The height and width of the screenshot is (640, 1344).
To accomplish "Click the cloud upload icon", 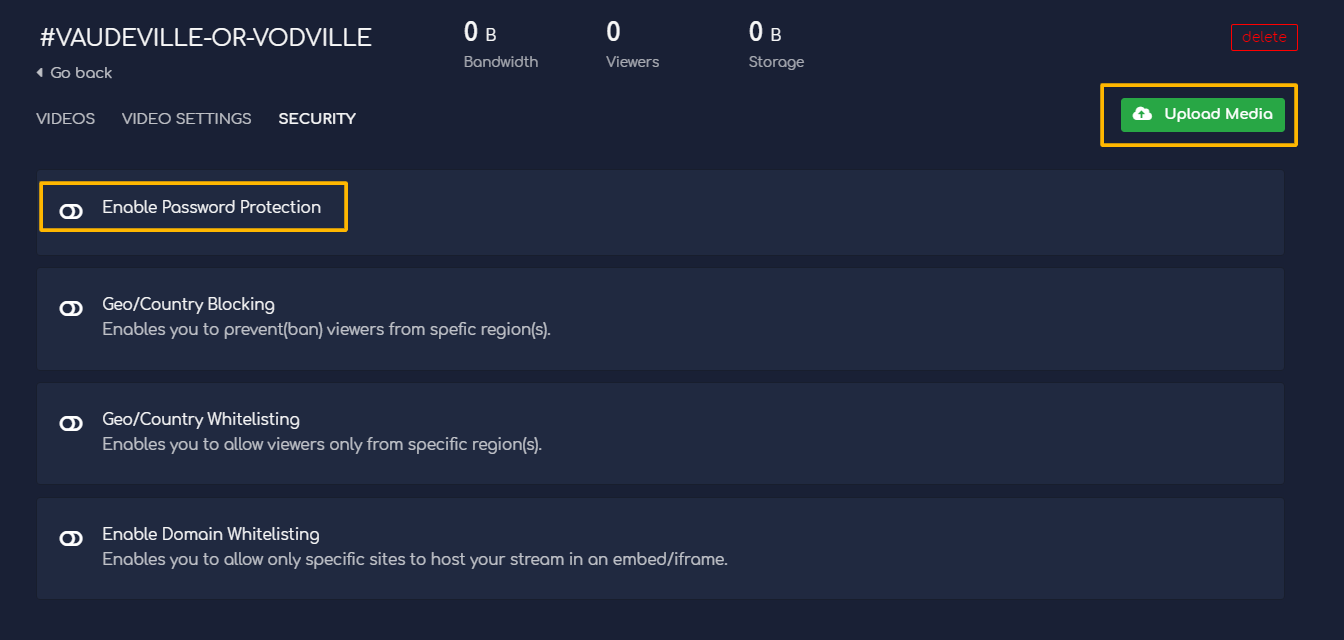I will (1142, 114).
